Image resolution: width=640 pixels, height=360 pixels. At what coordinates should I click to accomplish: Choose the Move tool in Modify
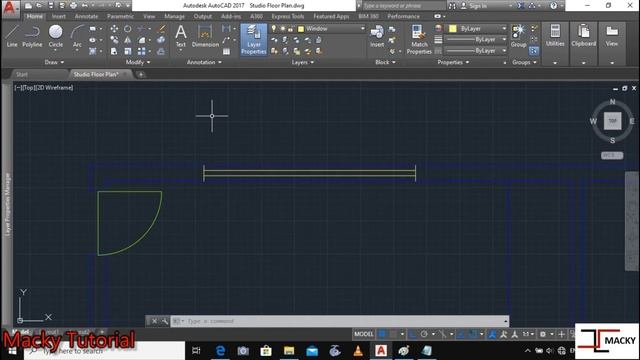pyautogui.click(x=114, y=29)
